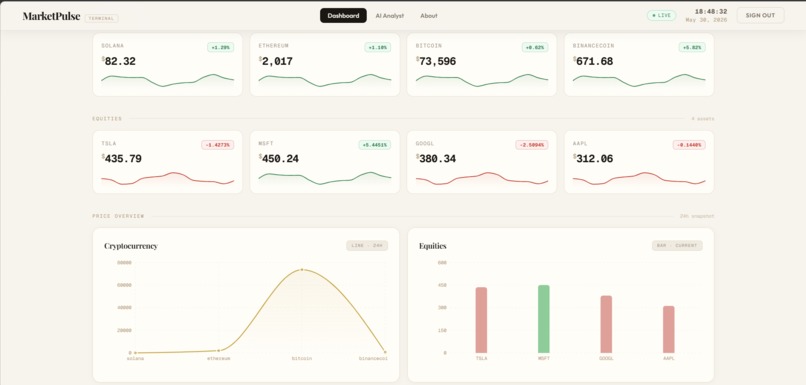Open the About page
Screen dimensions: 806x385
(429, 15)
